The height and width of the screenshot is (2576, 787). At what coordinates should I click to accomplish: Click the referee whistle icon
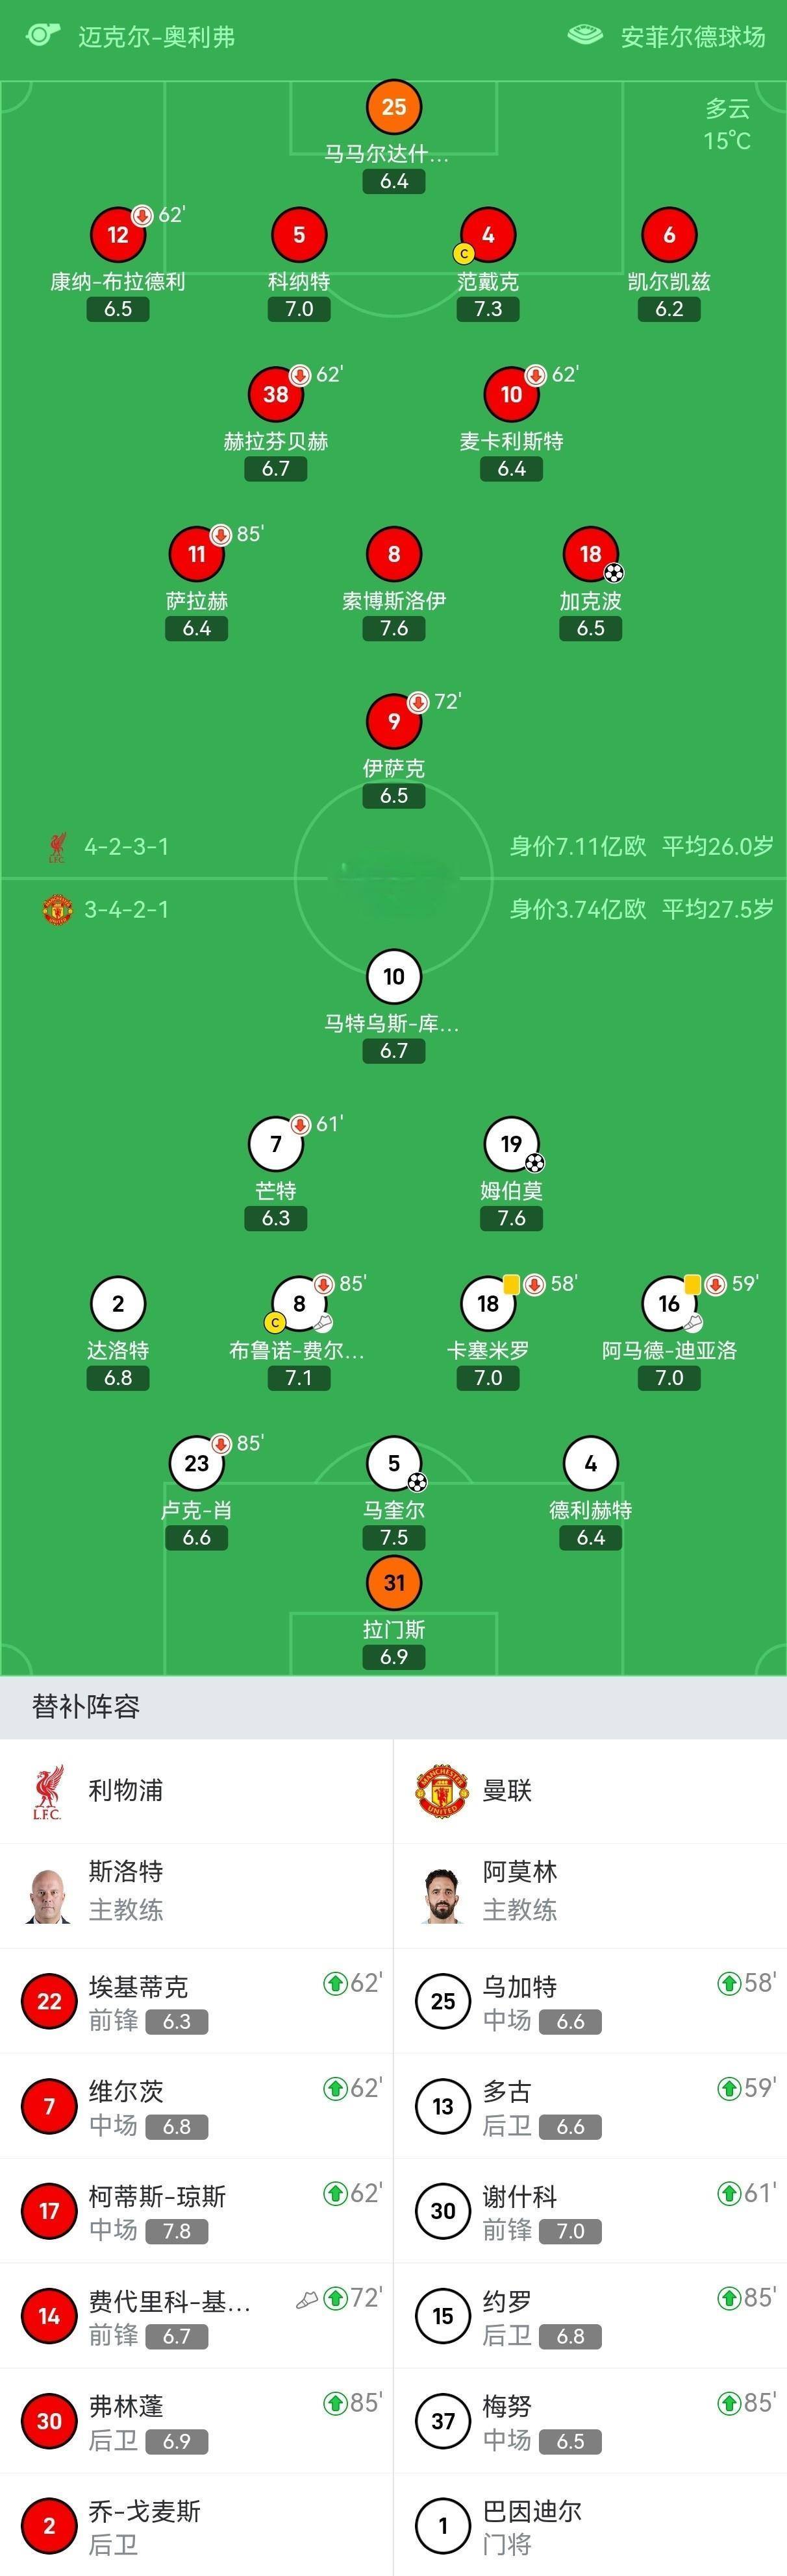pos(41,36)
